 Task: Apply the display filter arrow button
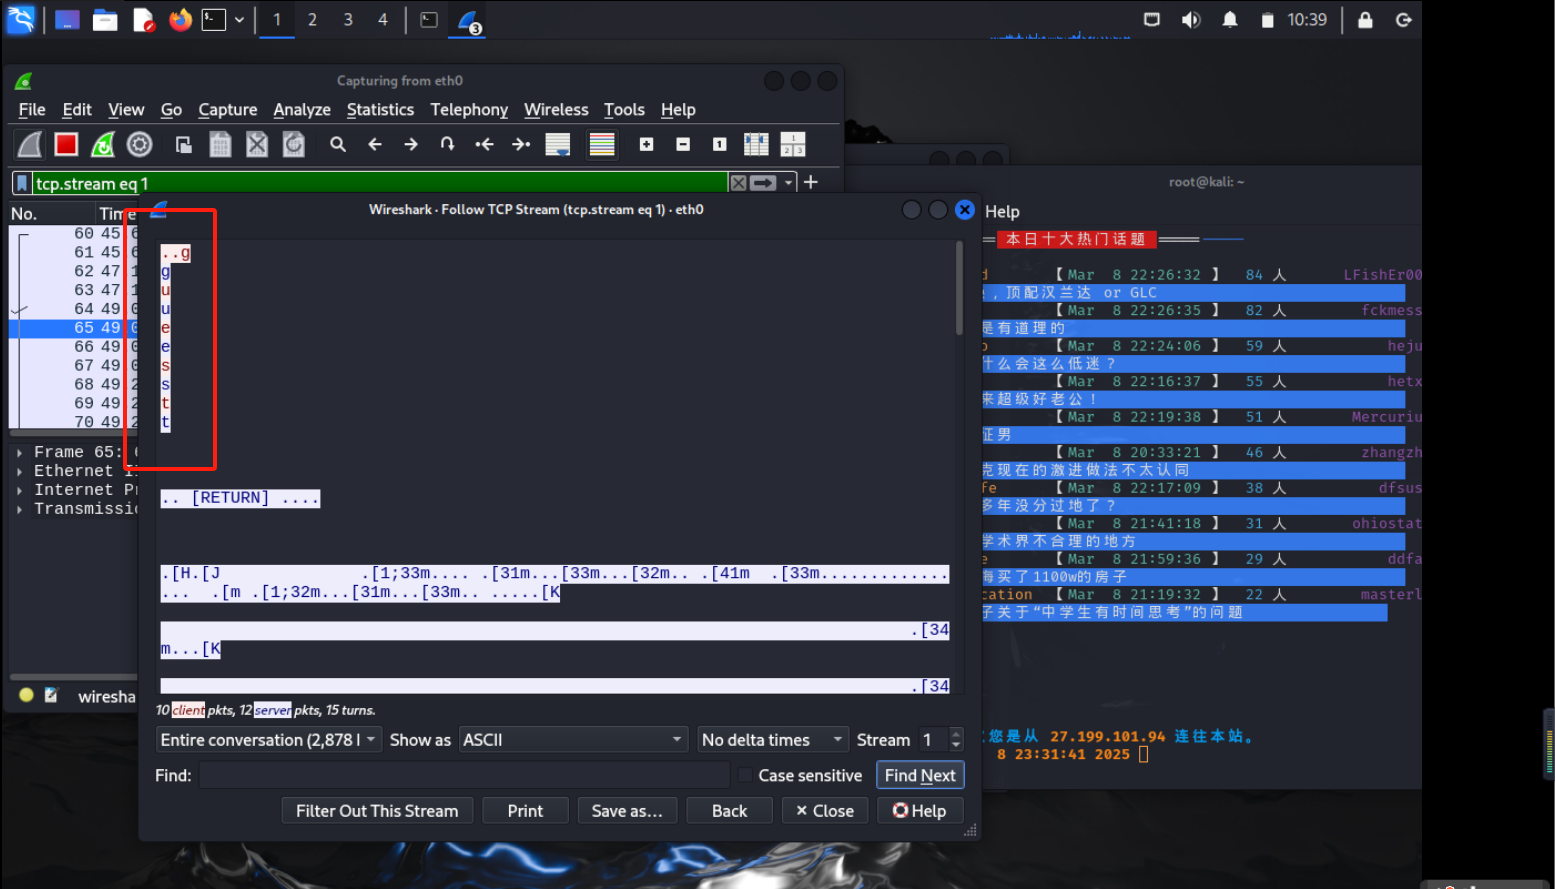(763, 183)
